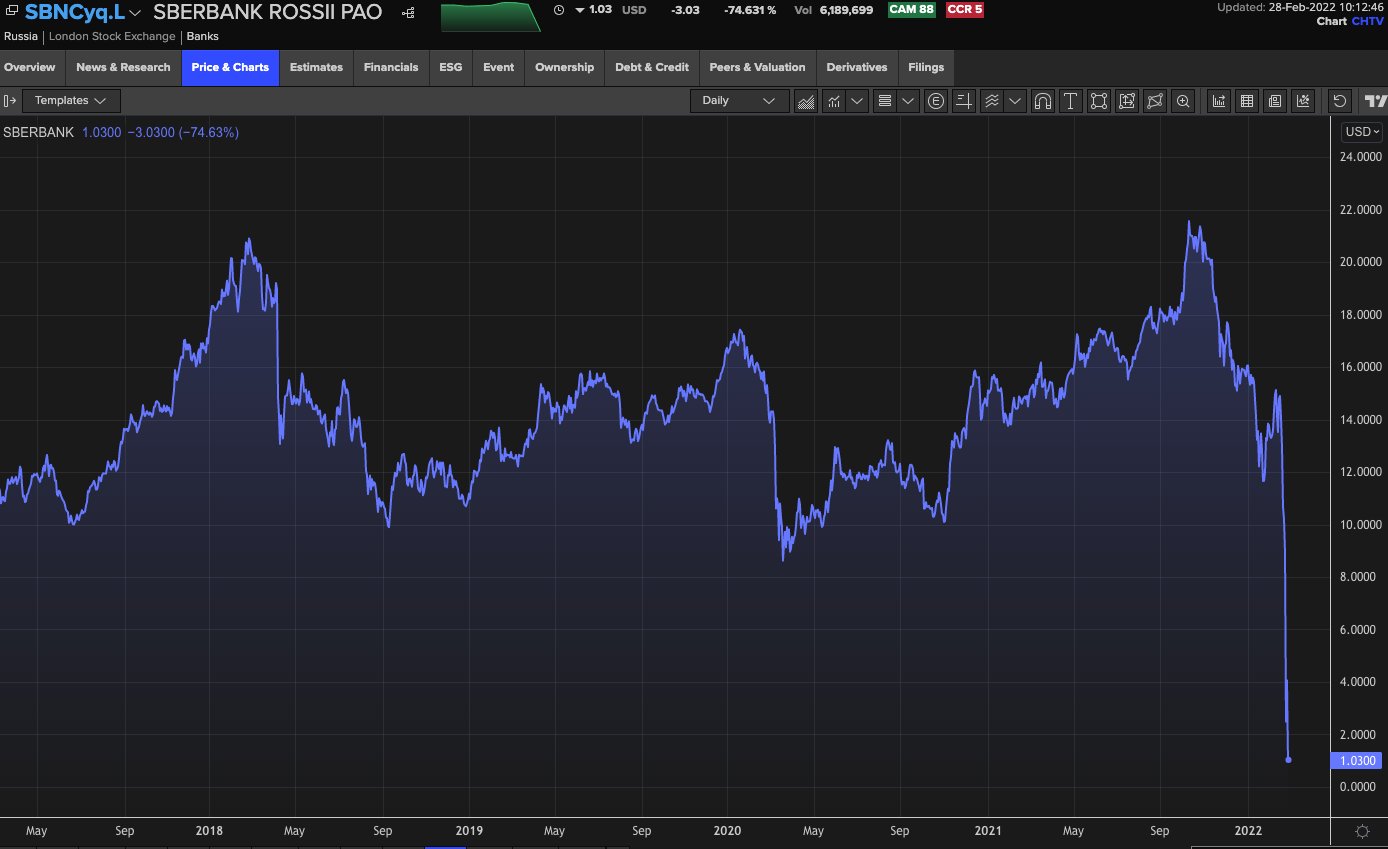Toggle the left side panel arrow icon

coord(10,100)
